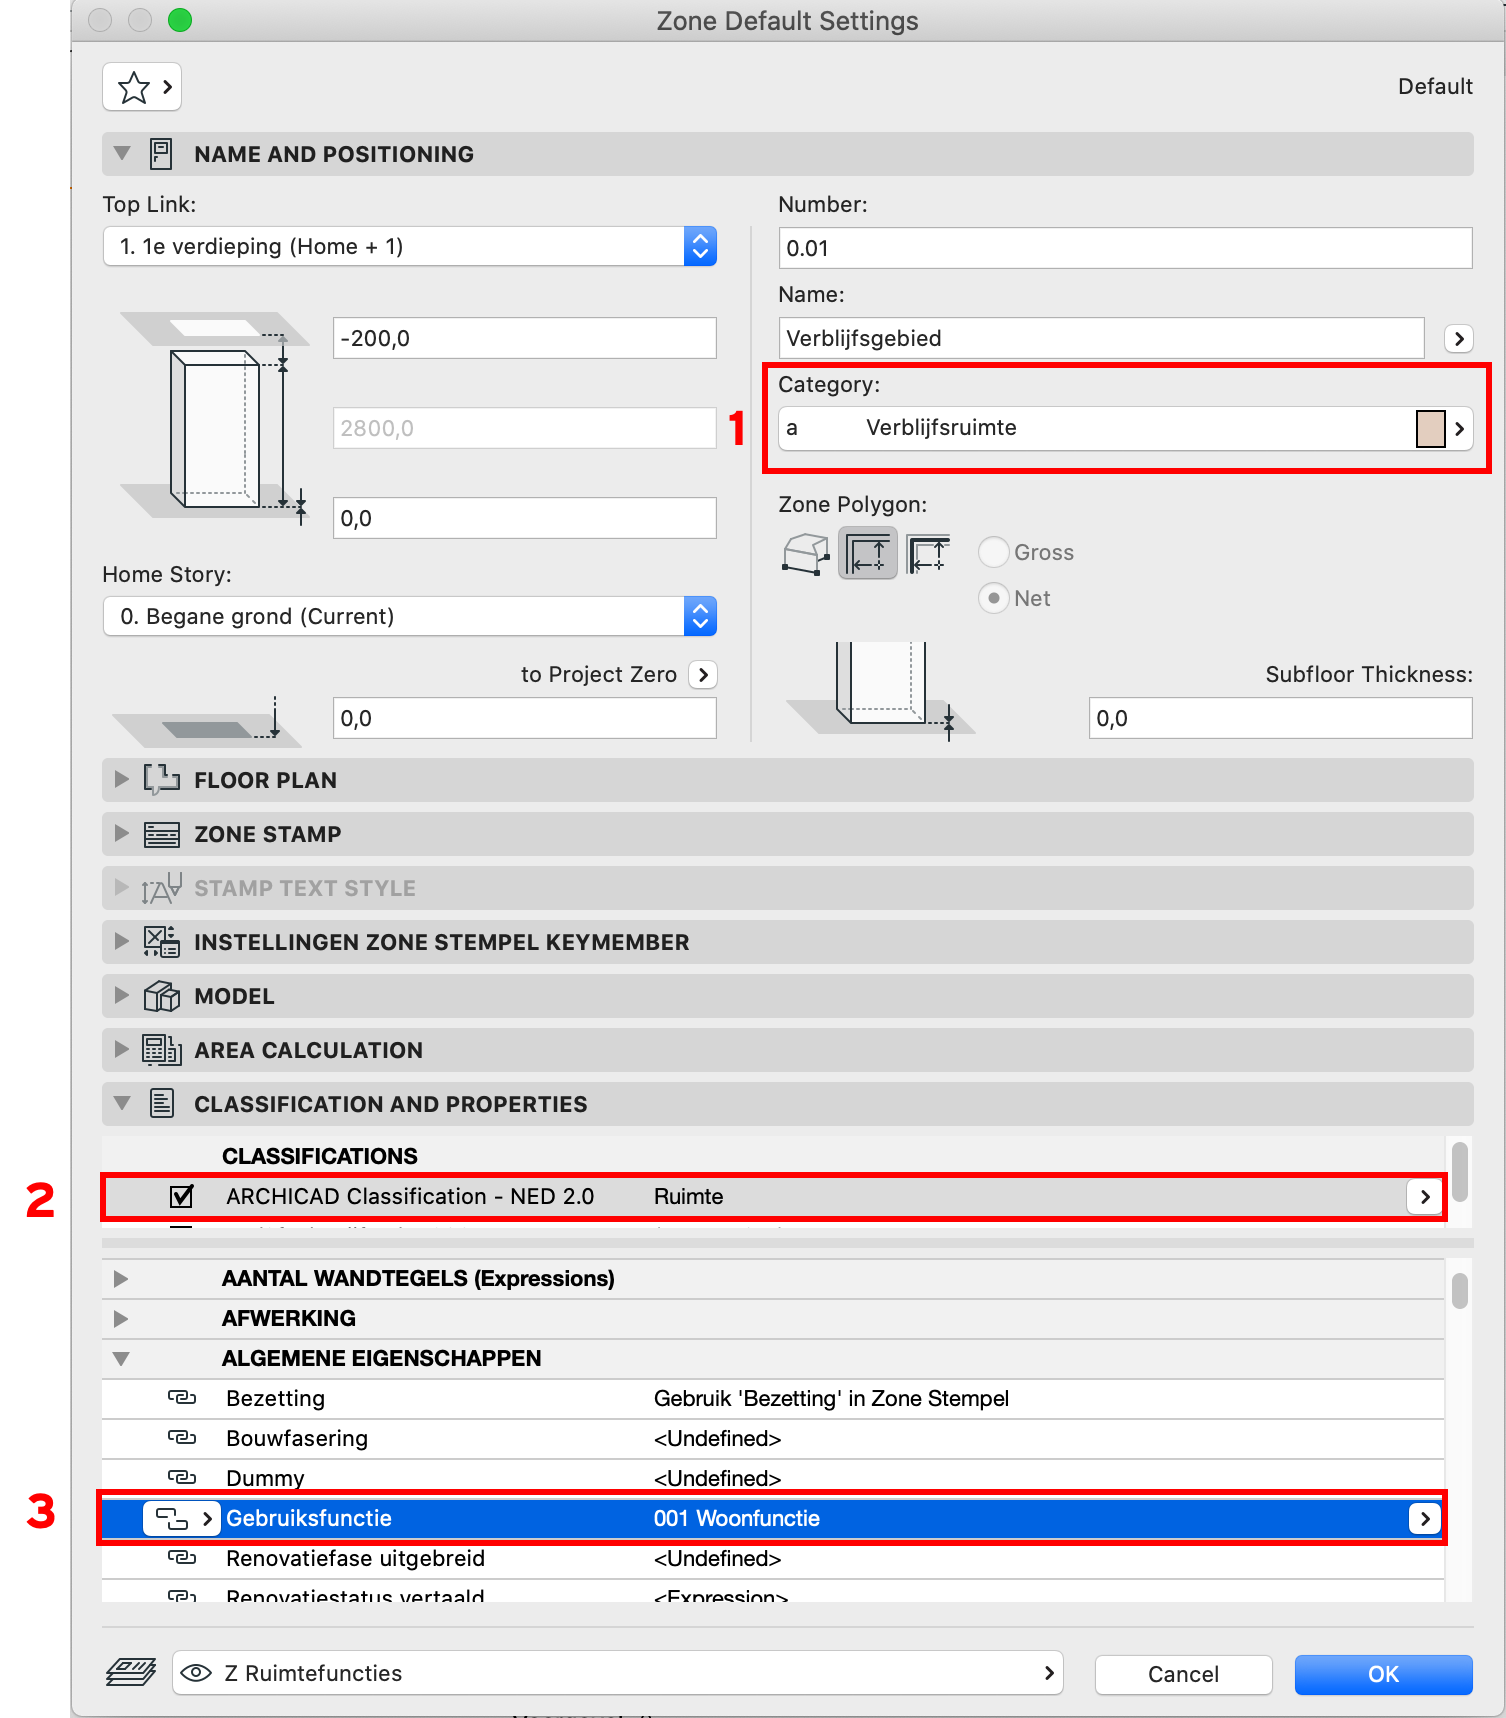Click Classification and Properties document icon
Viewport: 1506px width, 1718px height.
coord(161,1104)
